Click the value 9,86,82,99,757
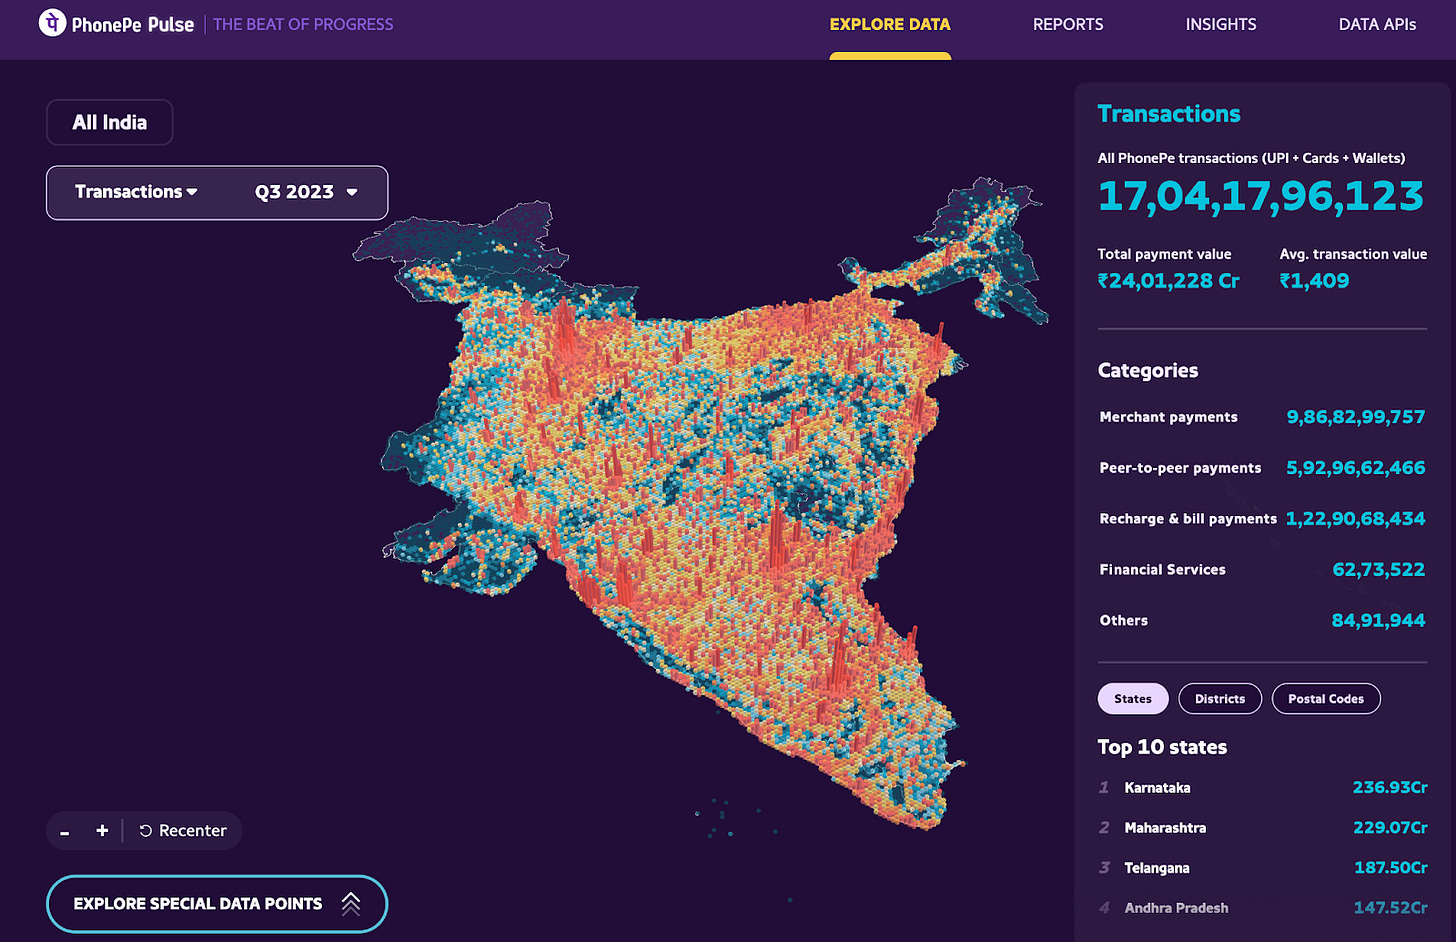The image size is (1456, 942). coord(1356,417)
